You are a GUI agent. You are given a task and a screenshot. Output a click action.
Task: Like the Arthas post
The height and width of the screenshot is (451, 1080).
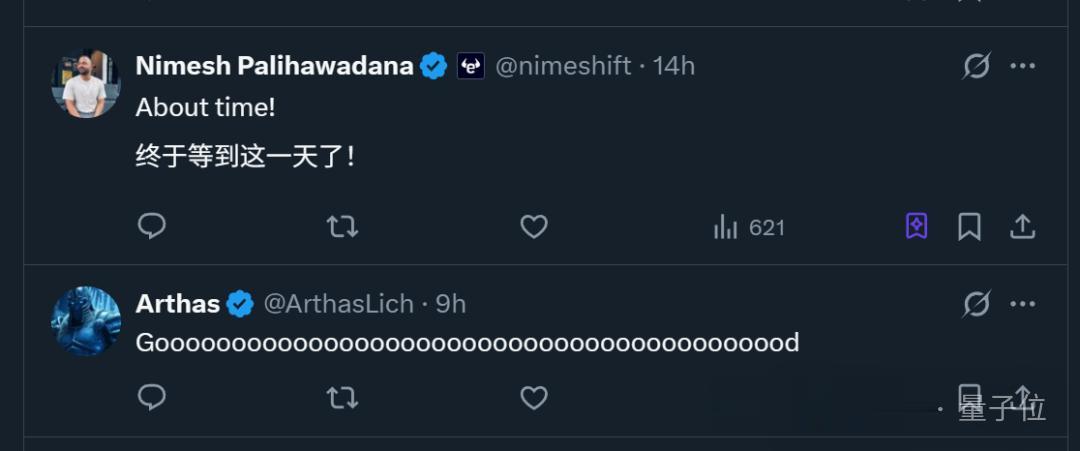(x=534, y=398)
